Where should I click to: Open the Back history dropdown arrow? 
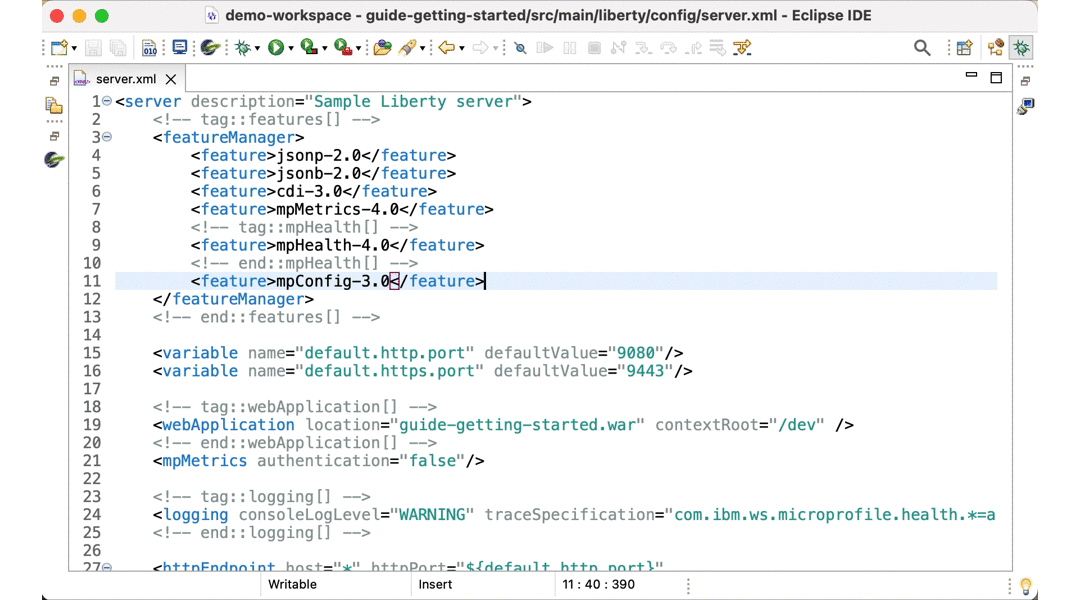461,48
